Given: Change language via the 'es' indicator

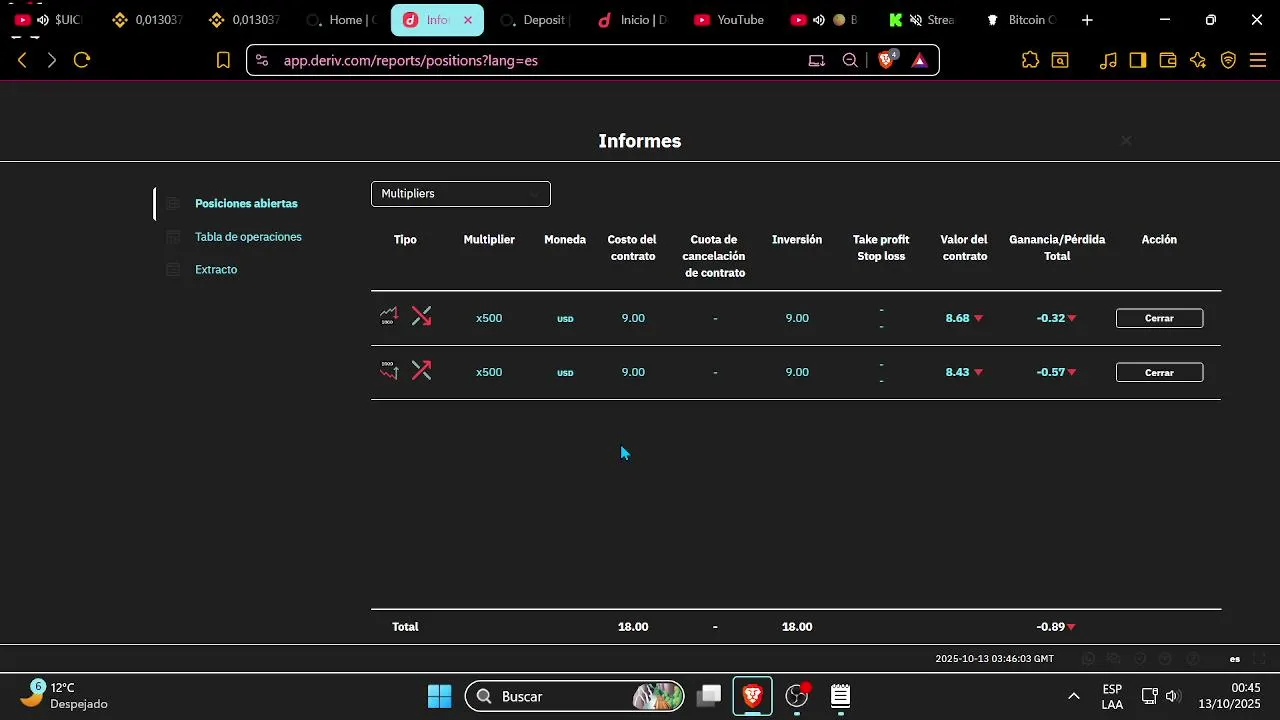Looking at the screenshot, I should [1235, 659].
